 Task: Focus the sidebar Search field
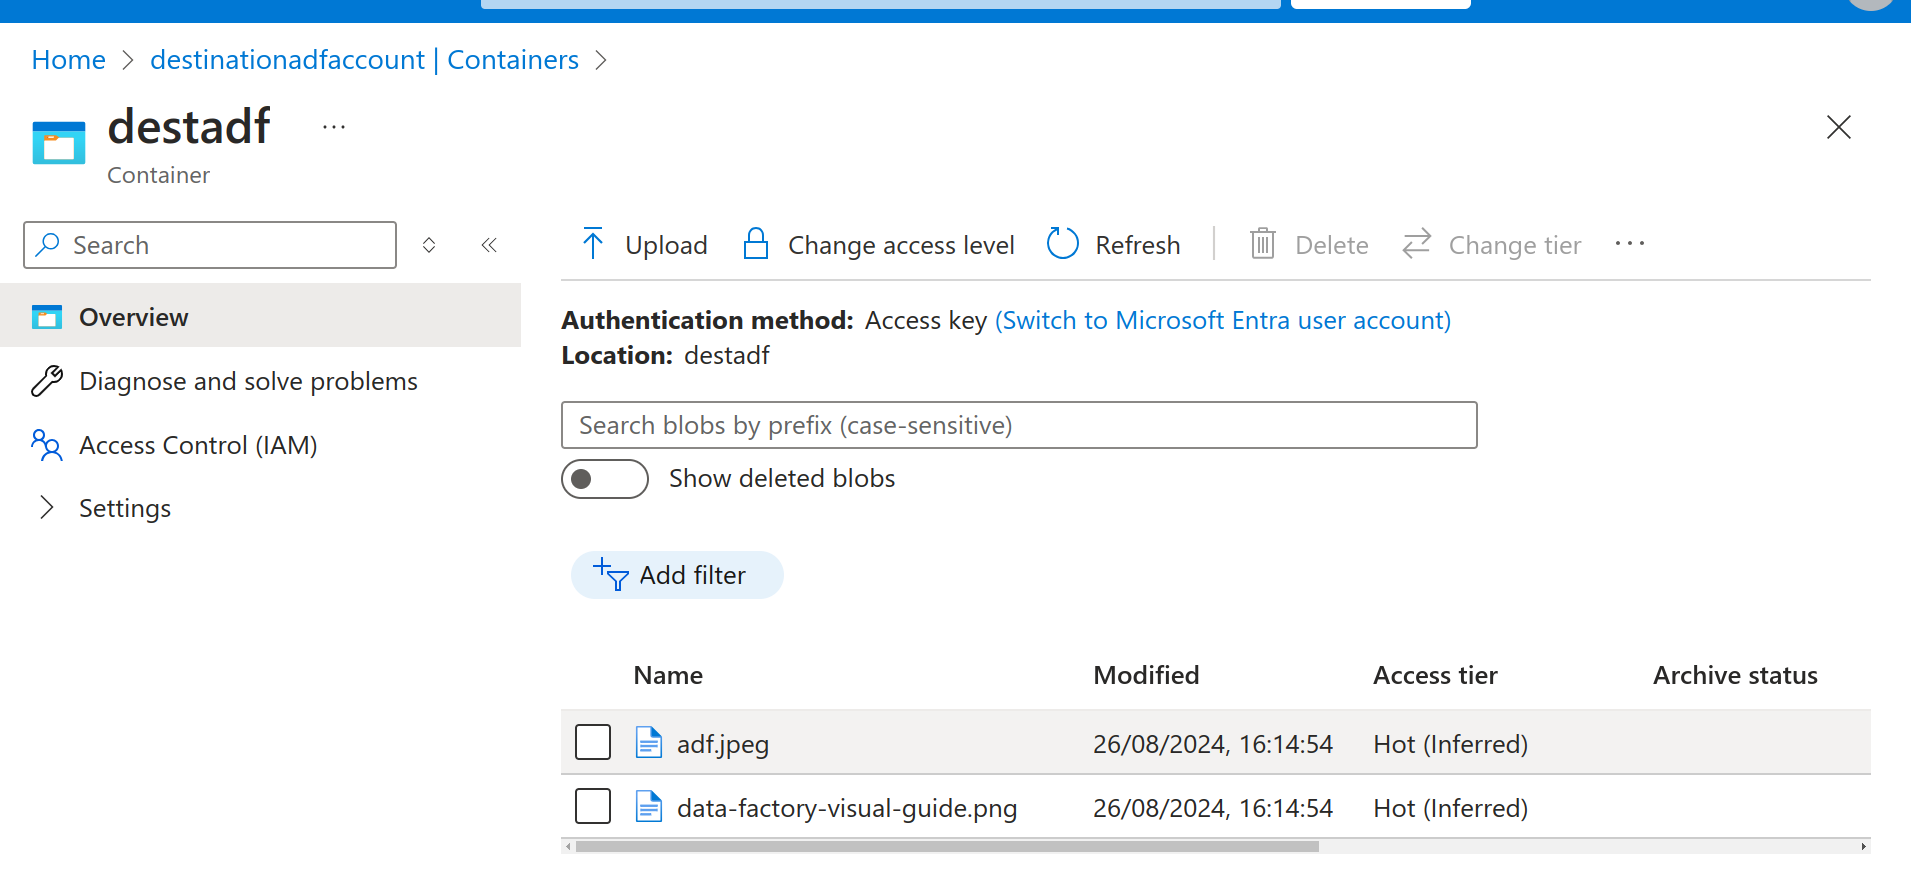pos(210,245)
